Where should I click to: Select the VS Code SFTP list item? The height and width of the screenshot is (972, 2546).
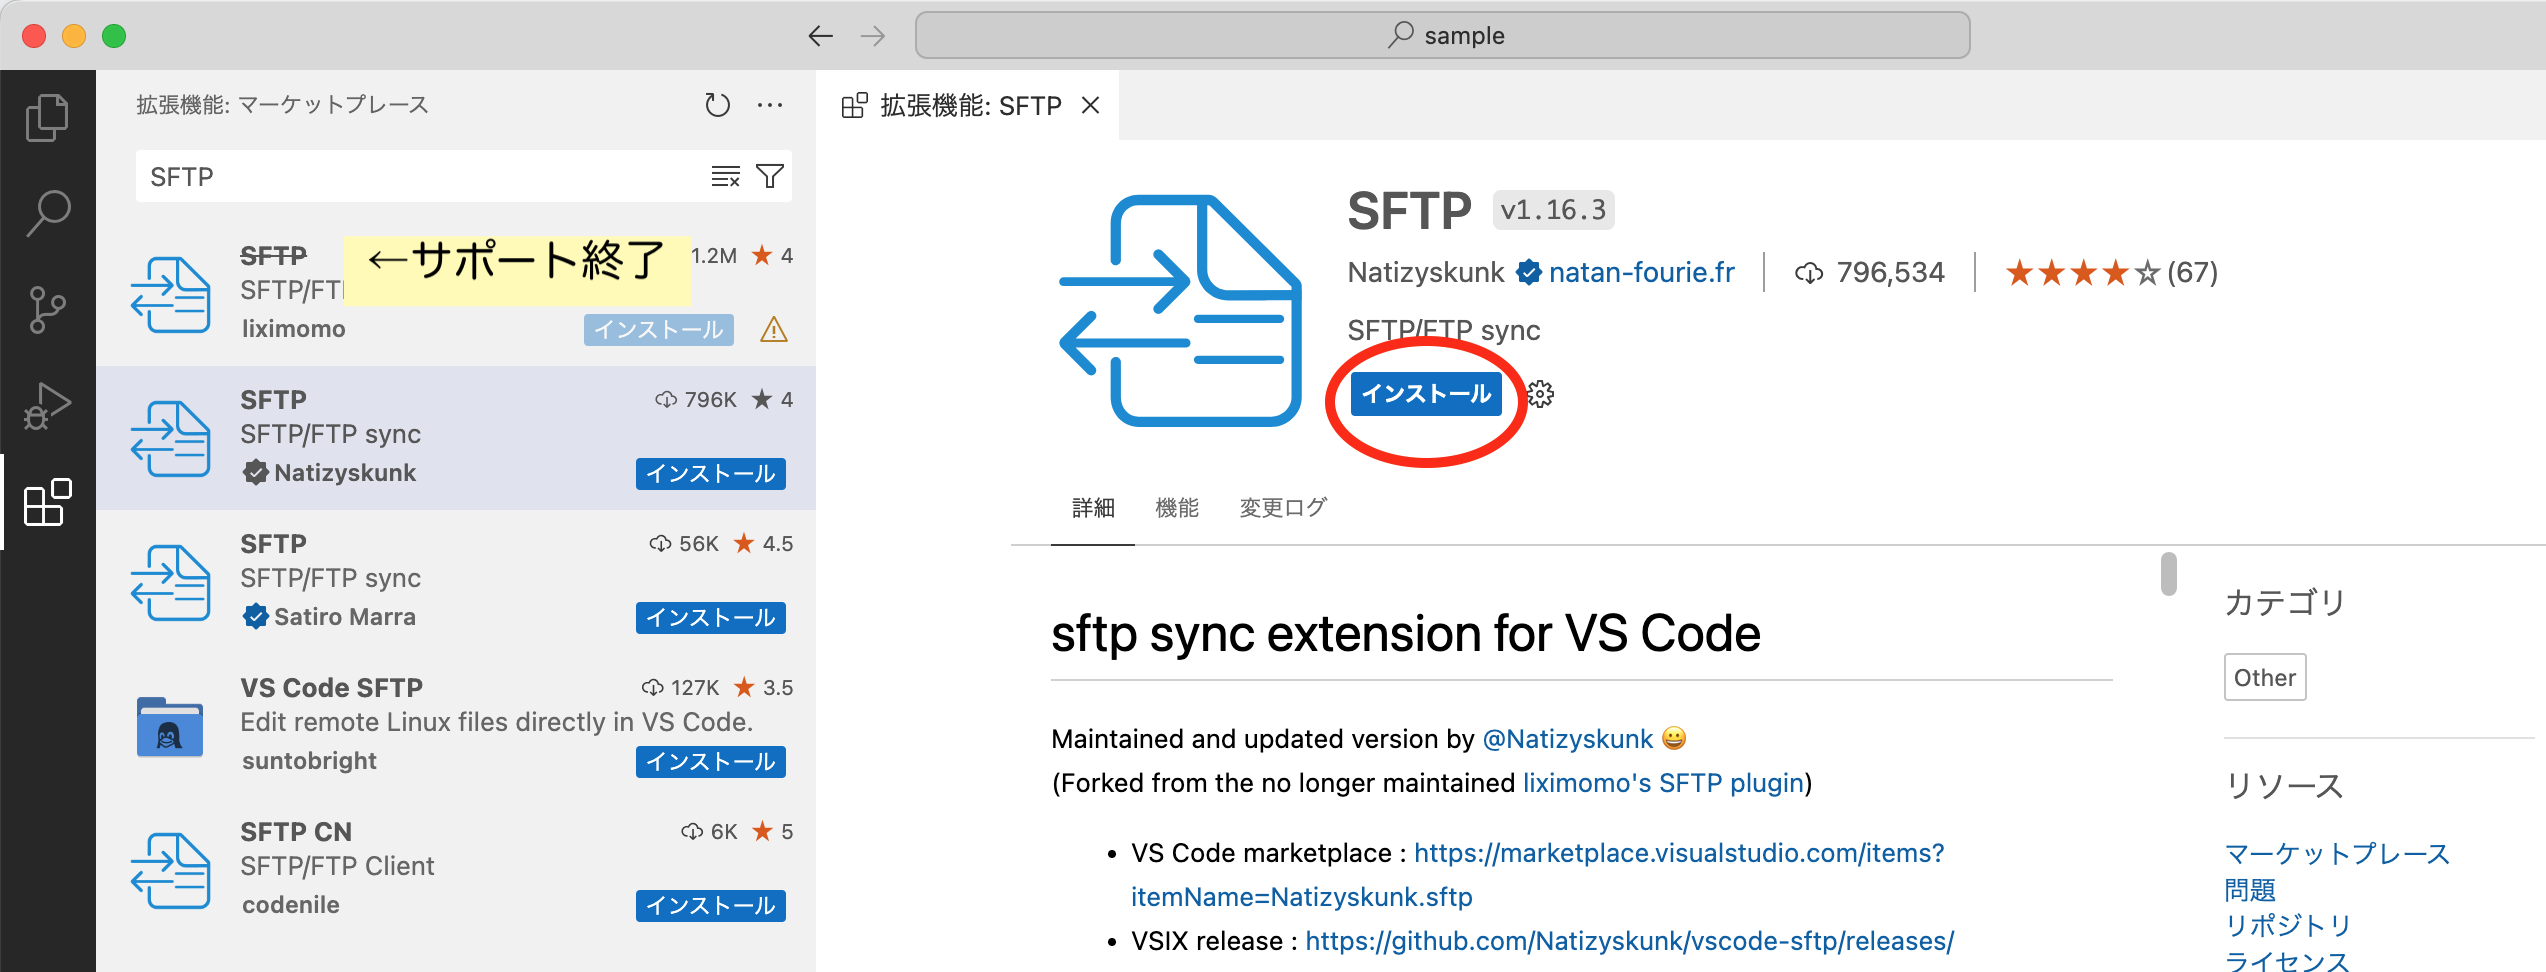pos(456,725)
